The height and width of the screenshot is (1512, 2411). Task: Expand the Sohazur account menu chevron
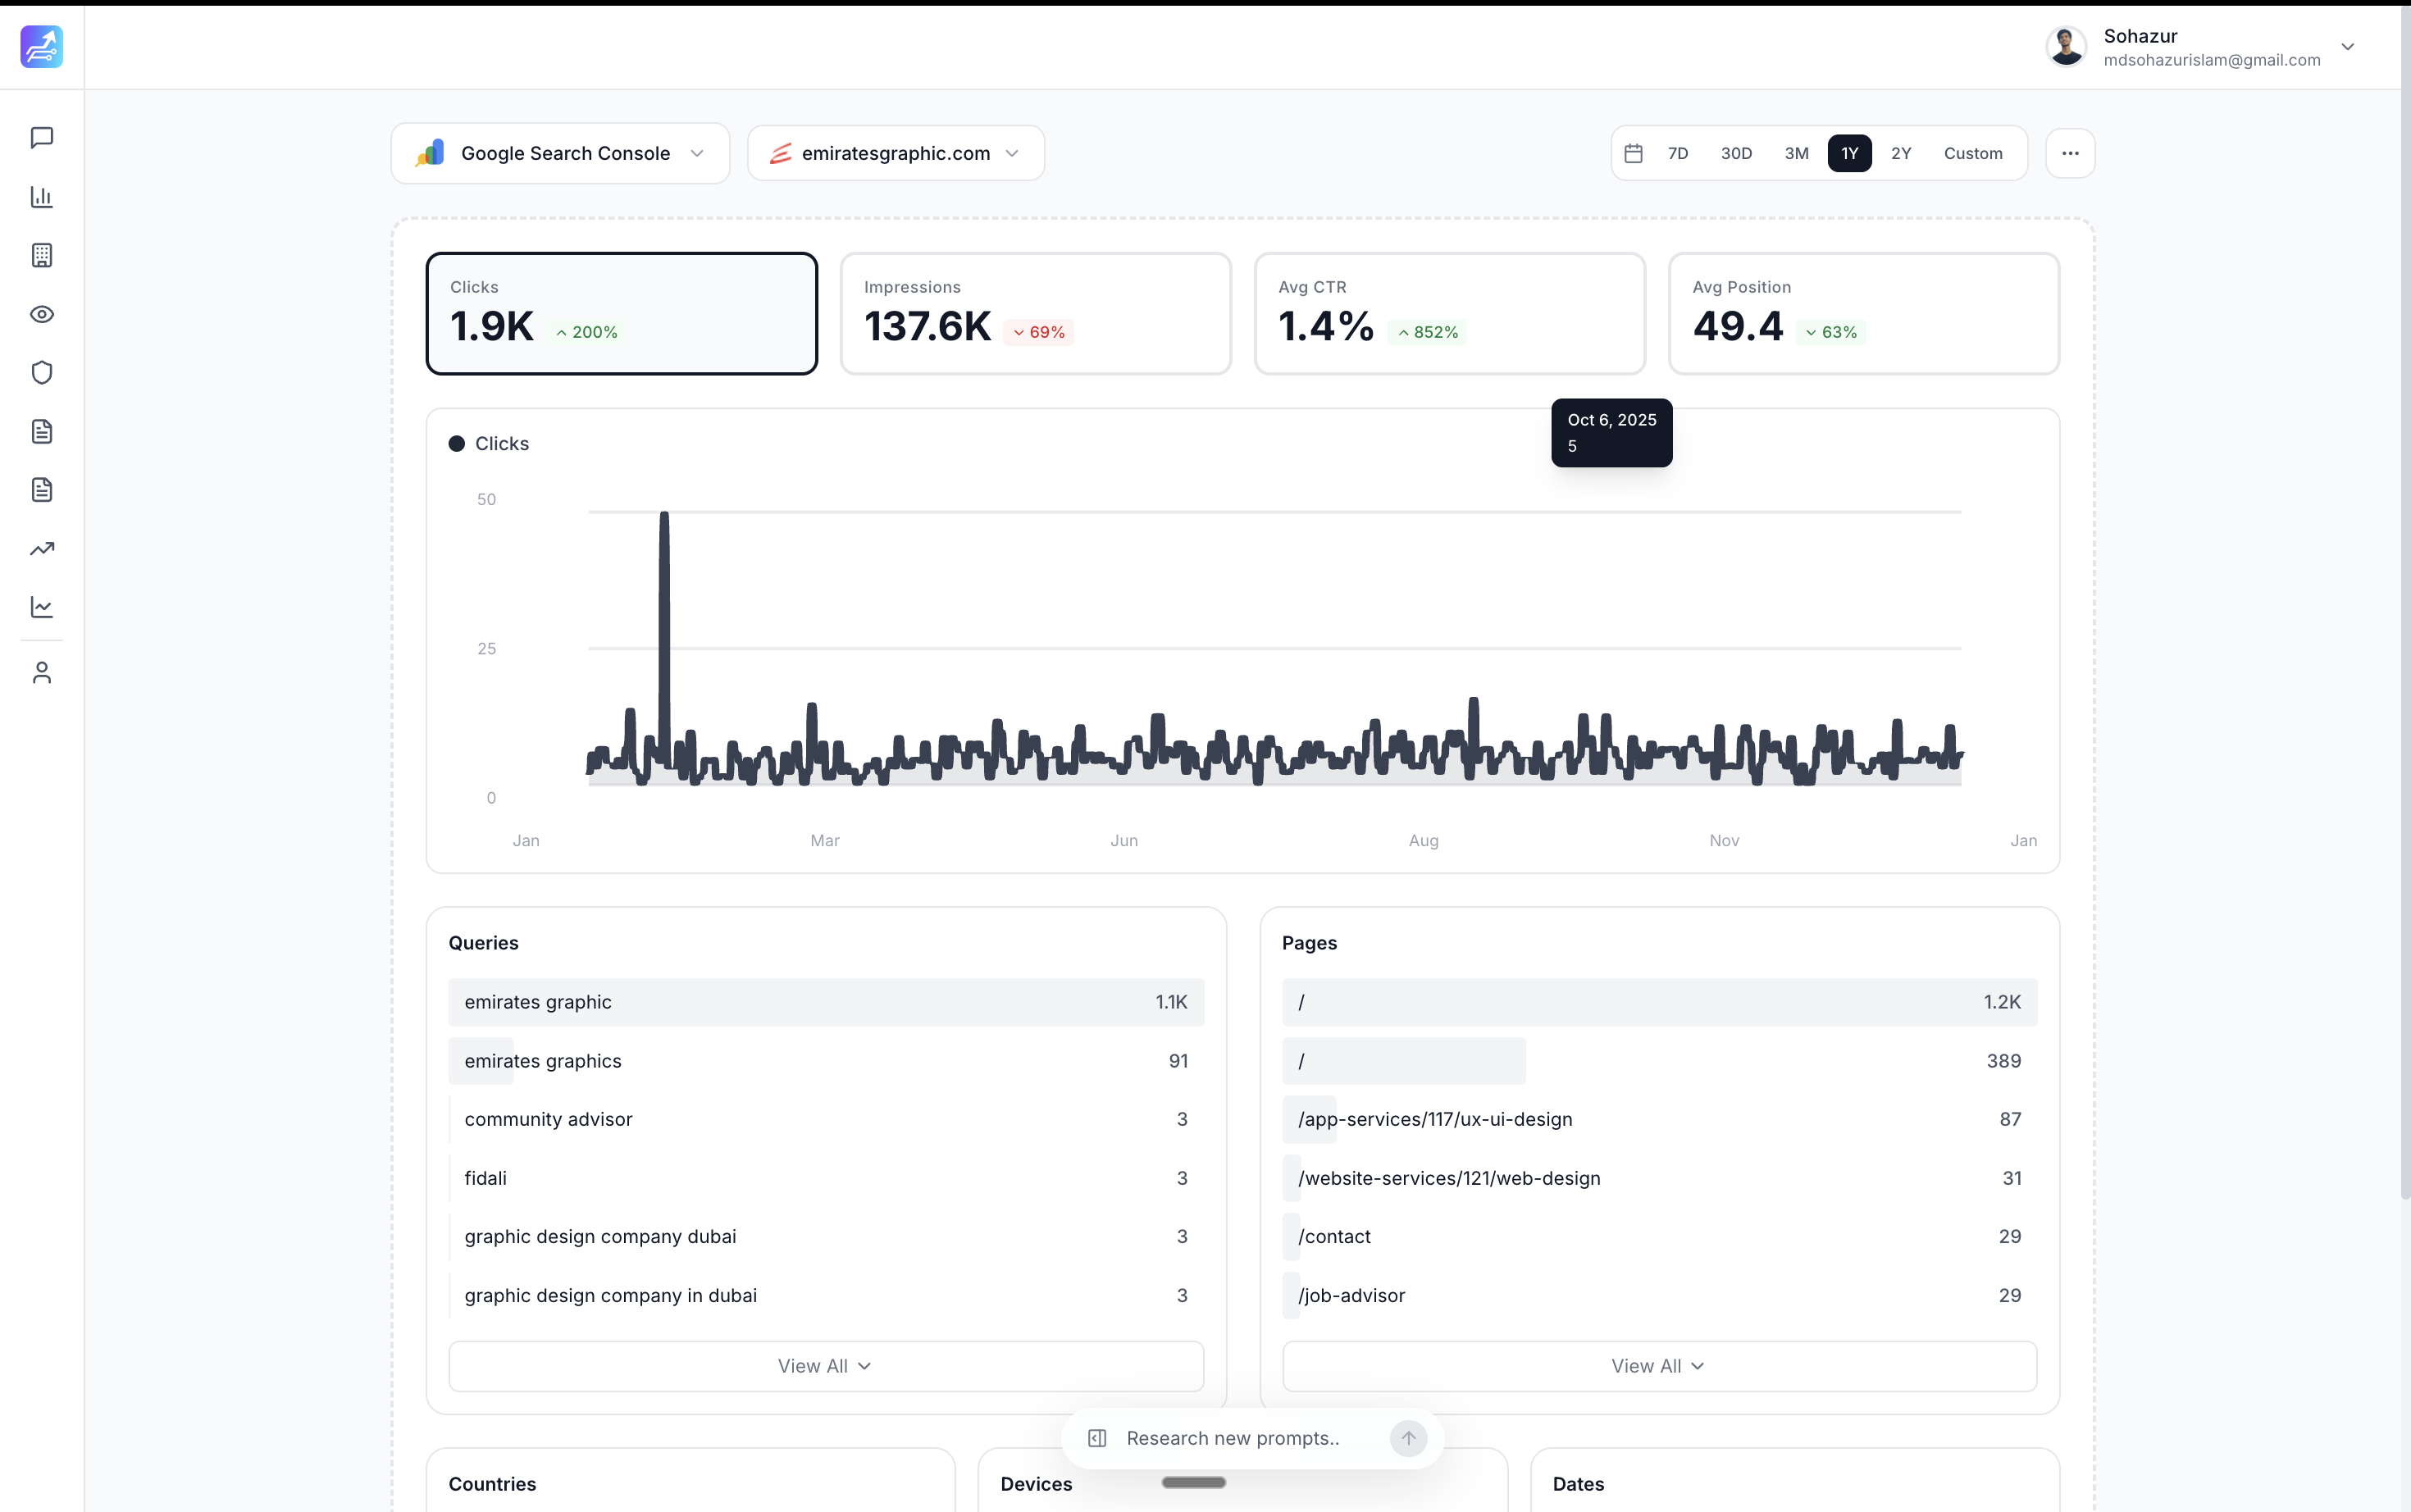tap(2347, 47)
